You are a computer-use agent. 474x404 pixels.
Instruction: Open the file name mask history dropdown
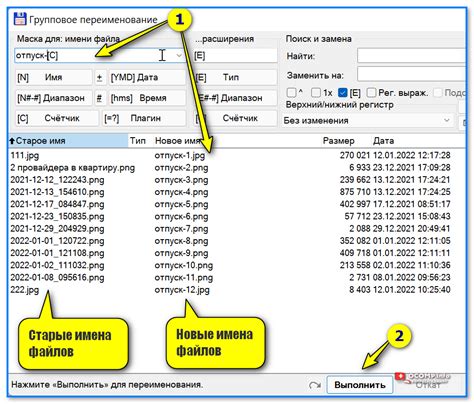pos(179,55)
